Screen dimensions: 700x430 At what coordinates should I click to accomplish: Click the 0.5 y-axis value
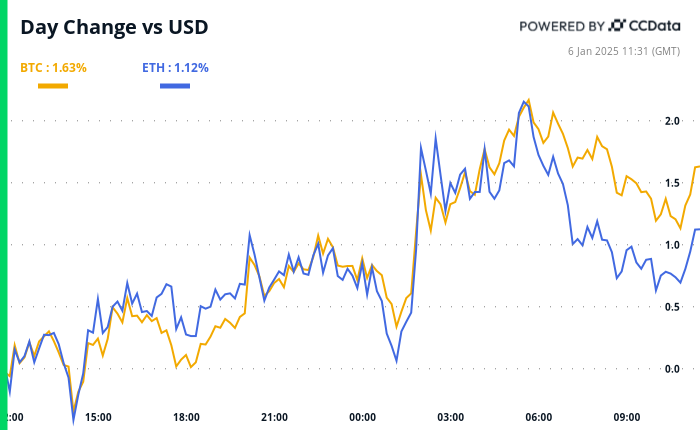672,307
